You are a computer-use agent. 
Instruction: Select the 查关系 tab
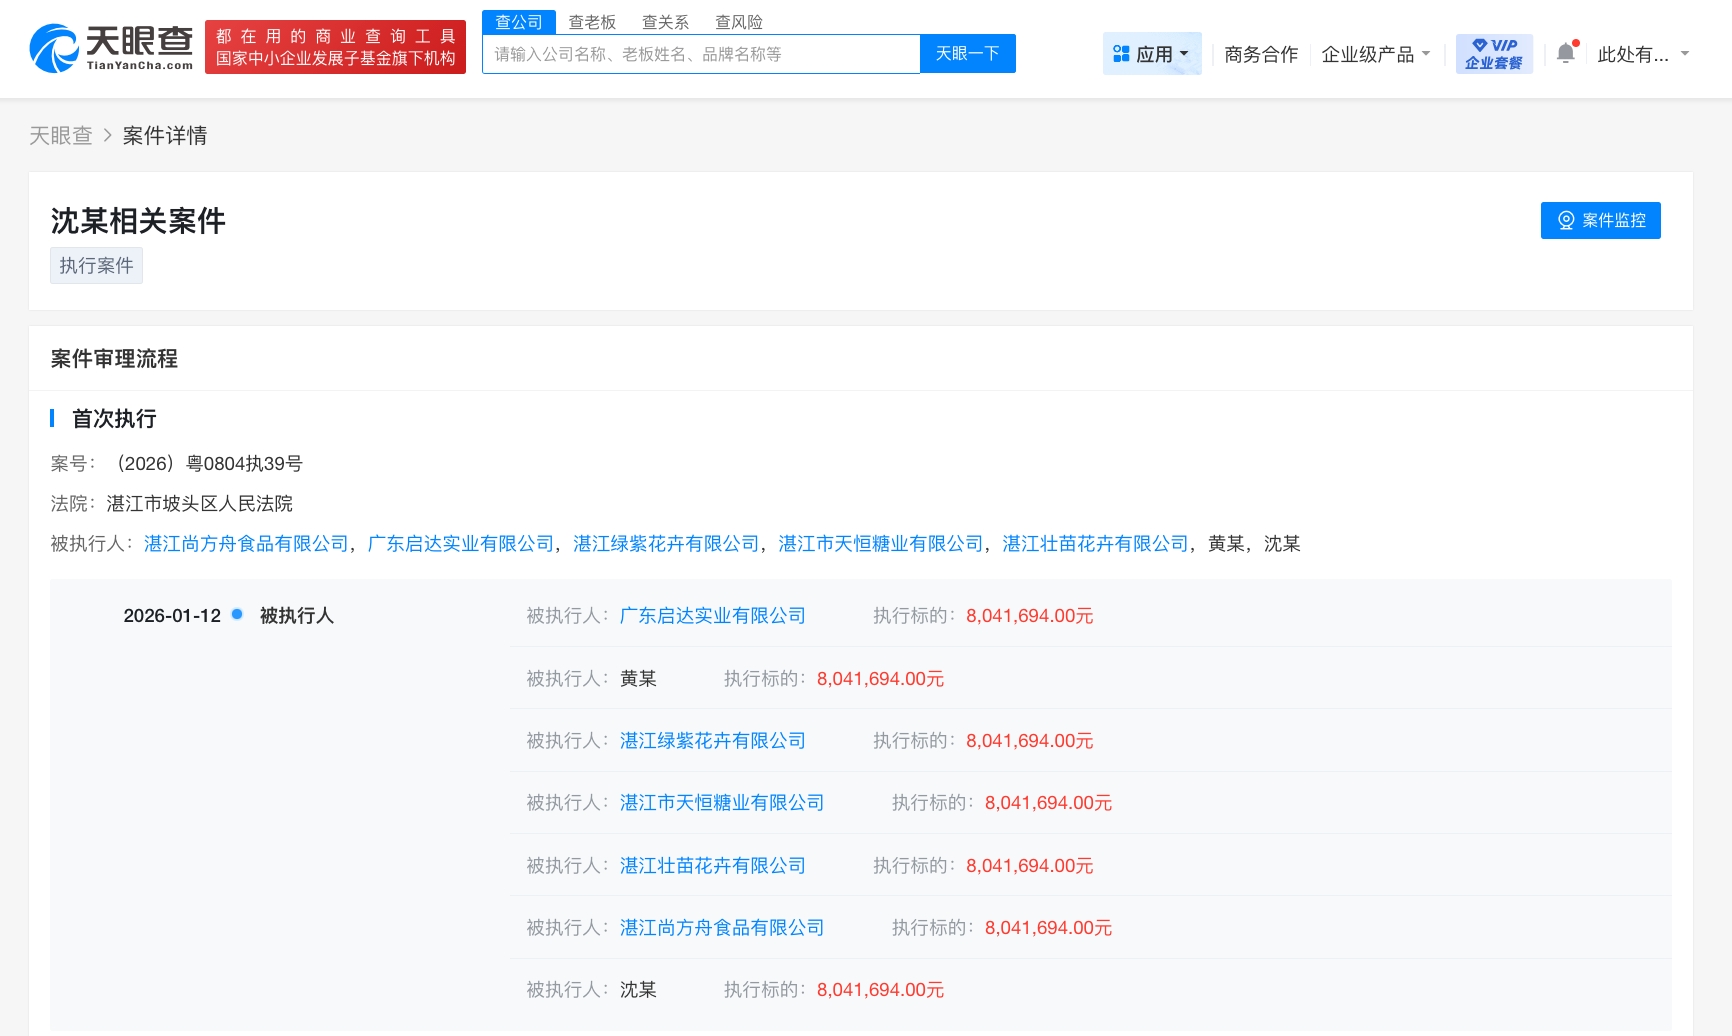tap(664, 21)
